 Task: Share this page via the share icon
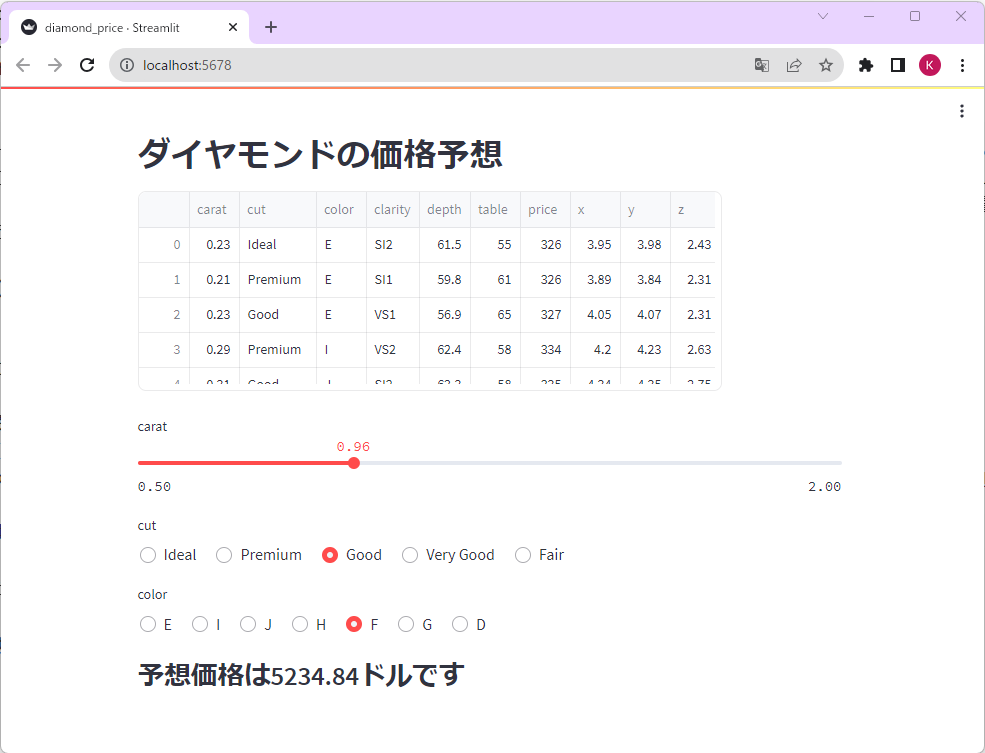794,65
